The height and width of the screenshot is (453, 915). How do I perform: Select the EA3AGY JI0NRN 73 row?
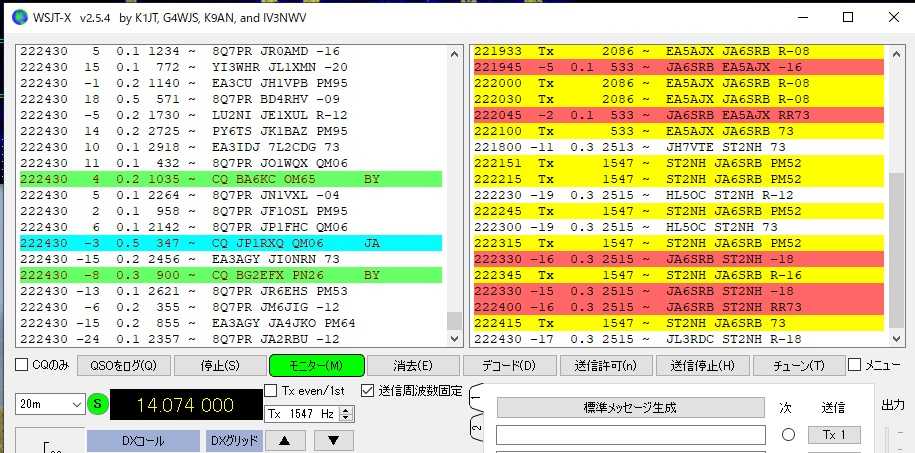click(x=231, y=259)
